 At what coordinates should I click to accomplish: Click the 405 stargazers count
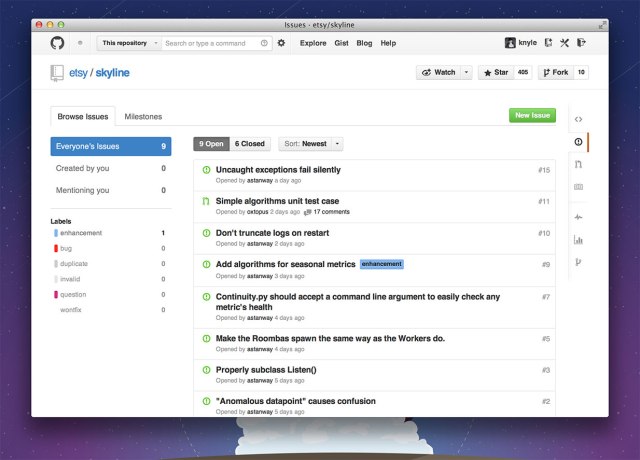[x=523, y=72]
